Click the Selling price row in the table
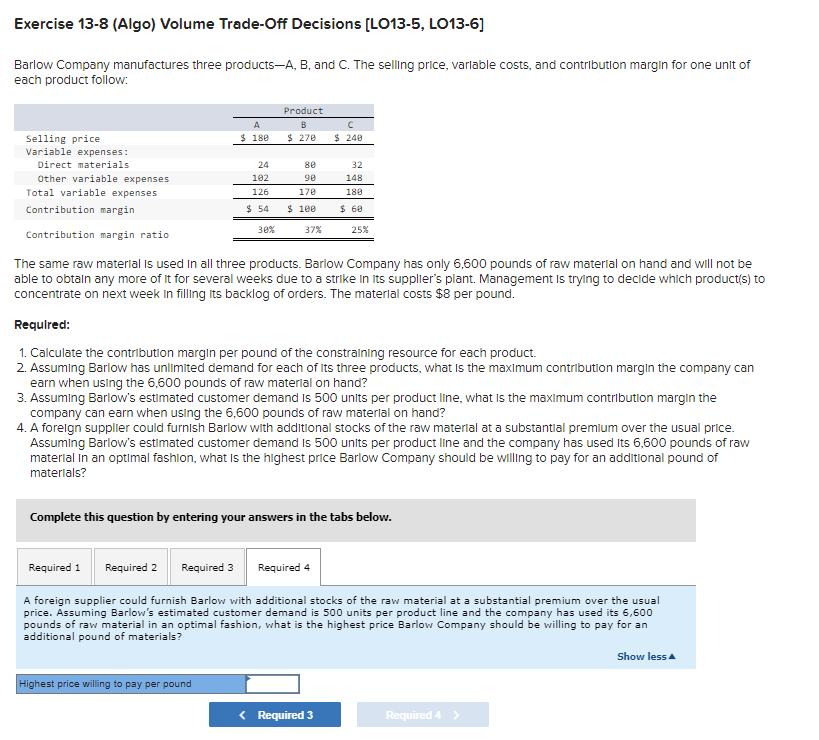The image size is (819, 740). (65, 139)
